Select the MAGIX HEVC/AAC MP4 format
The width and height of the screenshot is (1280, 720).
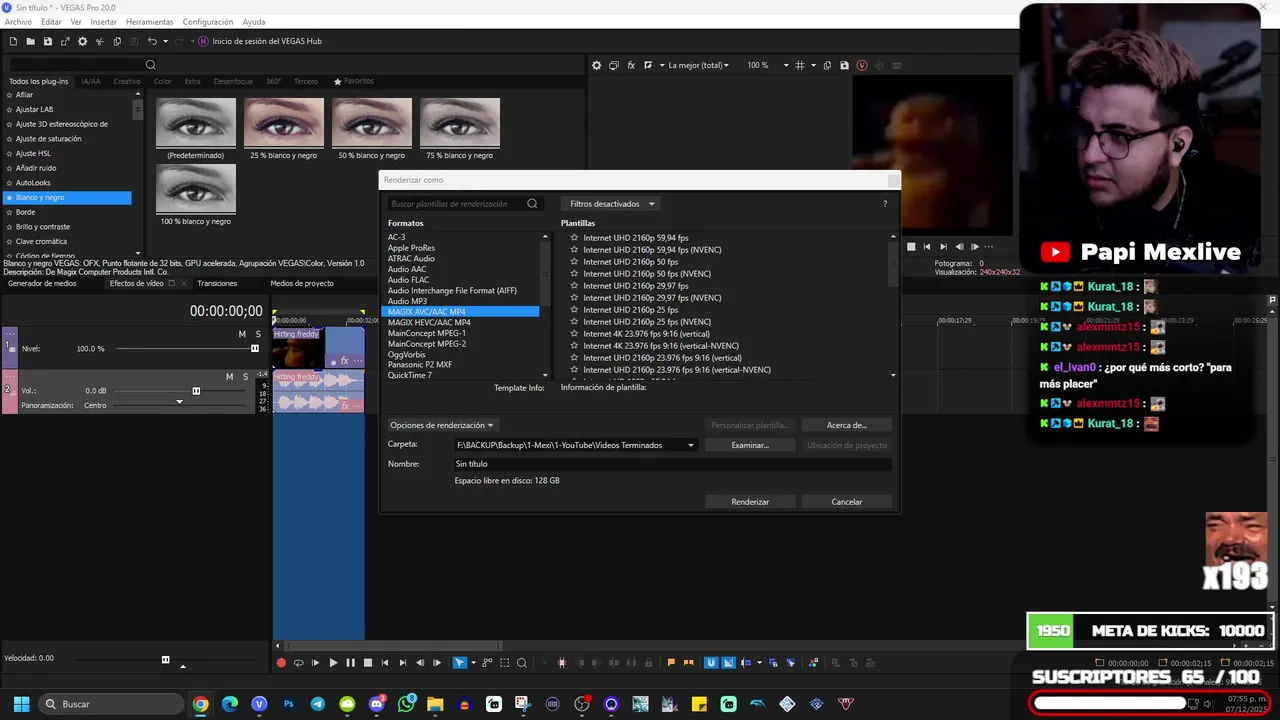pyautogui.click(x=429, y=322)
